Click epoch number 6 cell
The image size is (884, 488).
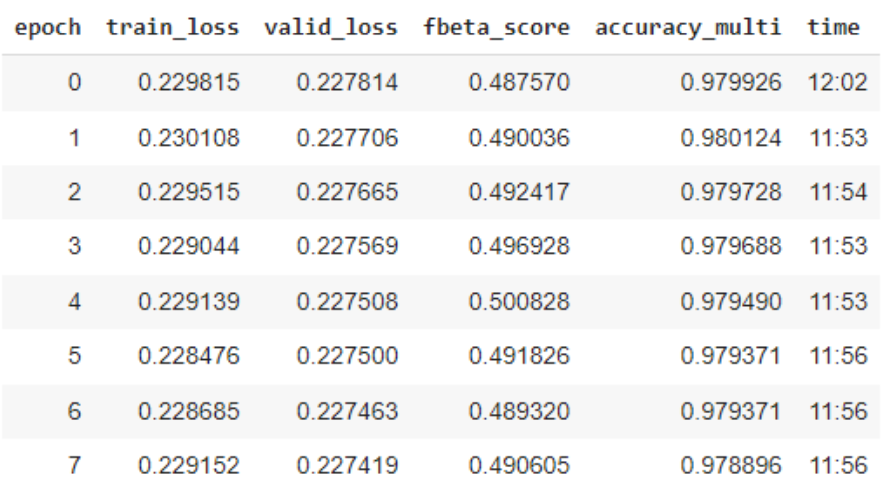[x=74, y=411]
